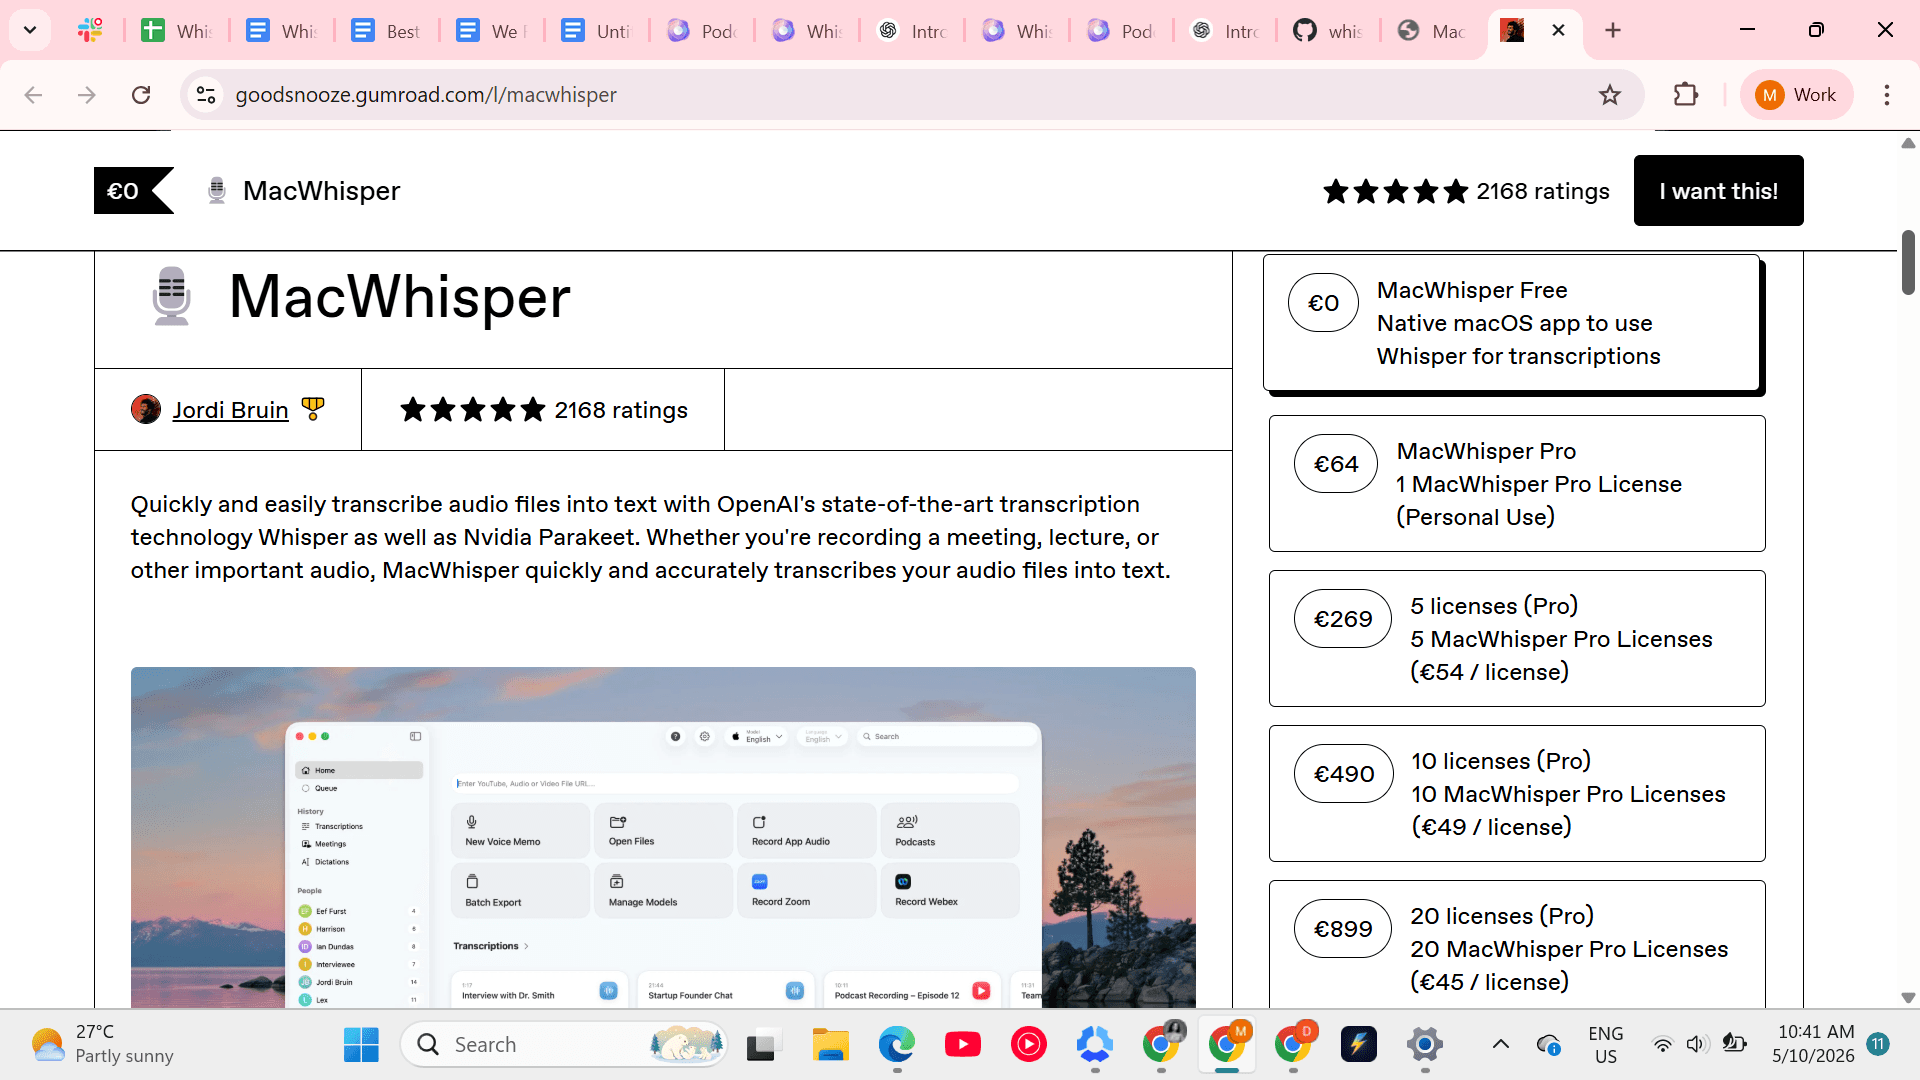View site information icon in address bar
This screenshot has height=1080, width=1920.
[x=206, y=95]
